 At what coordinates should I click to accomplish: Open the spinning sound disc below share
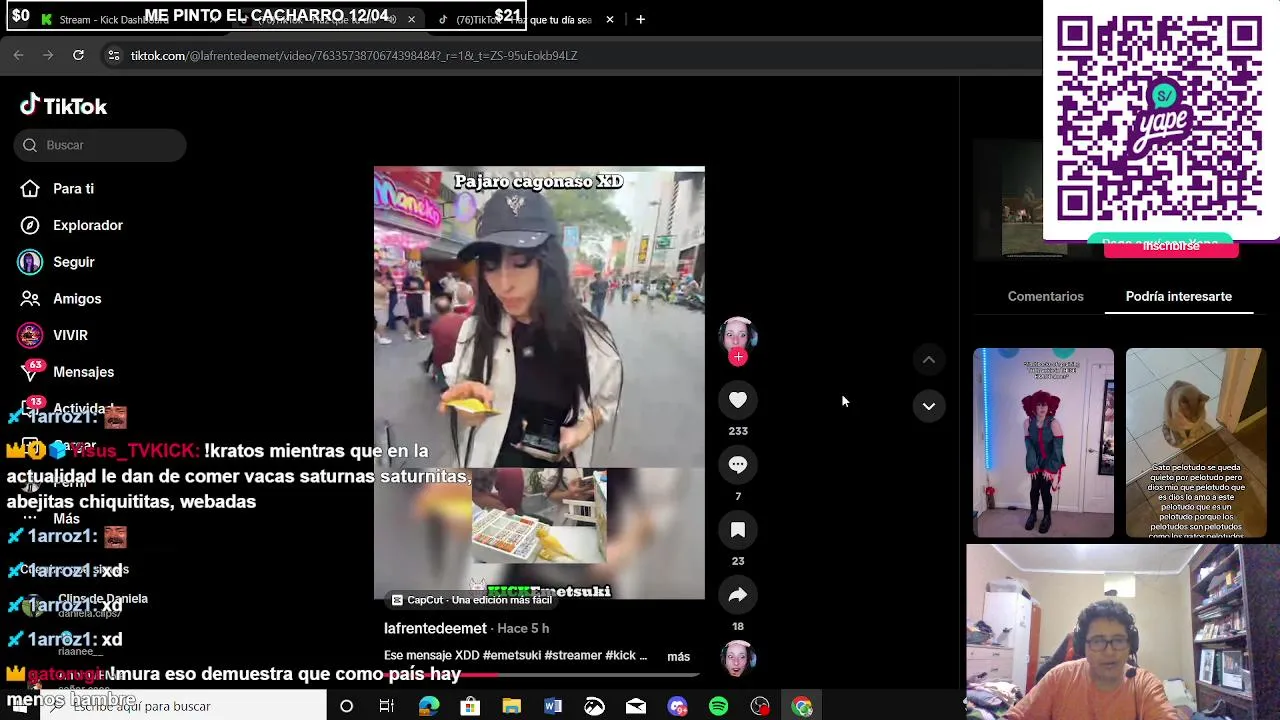pos(738,659)
